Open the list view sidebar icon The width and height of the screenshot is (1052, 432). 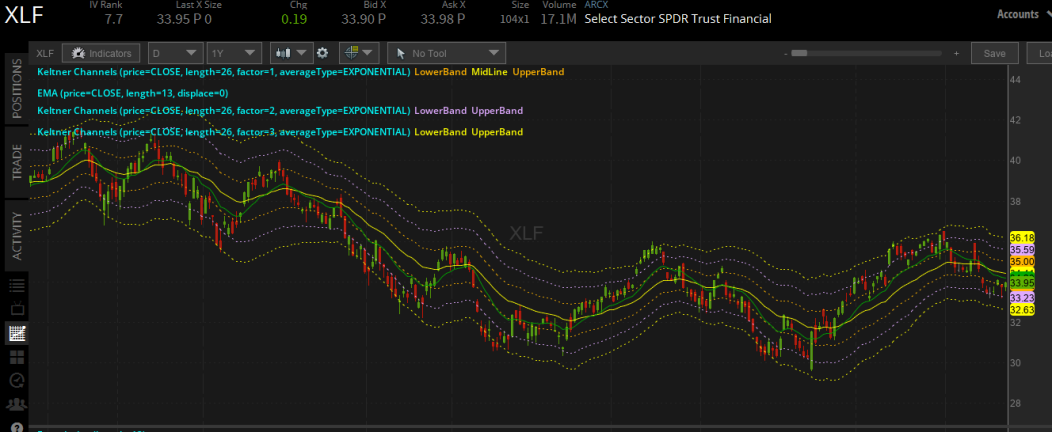(17, 285)
